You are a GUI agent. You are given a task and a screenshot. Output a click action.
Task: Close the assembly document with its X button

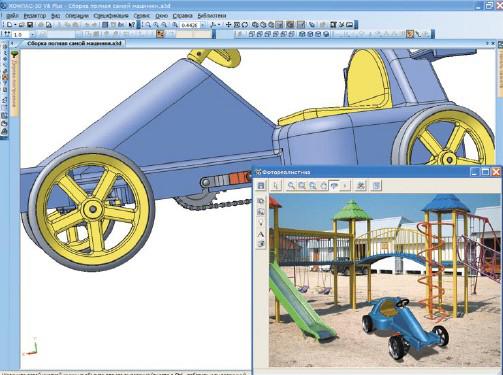click(493, 43)
